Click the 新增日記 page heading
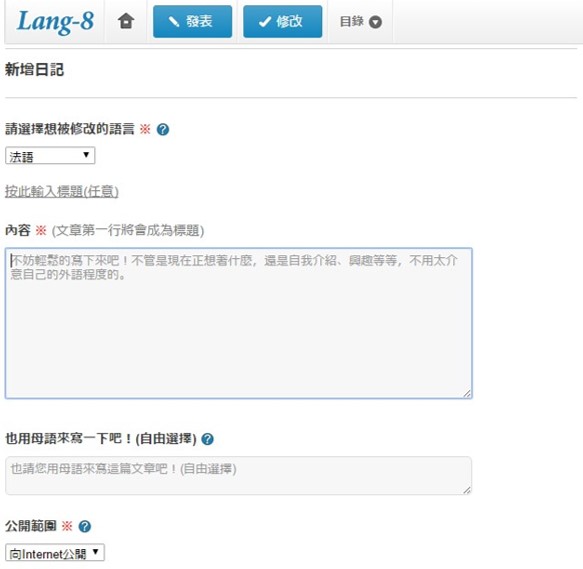The image size is (583, 569). [x=34, y=70]
